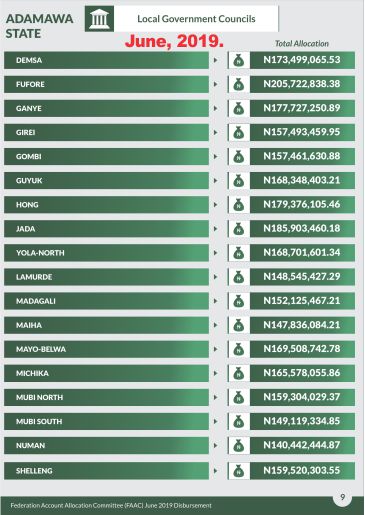
Task: Click money bag icon next to GANYE allocation
Action: (x=239, y=108)
